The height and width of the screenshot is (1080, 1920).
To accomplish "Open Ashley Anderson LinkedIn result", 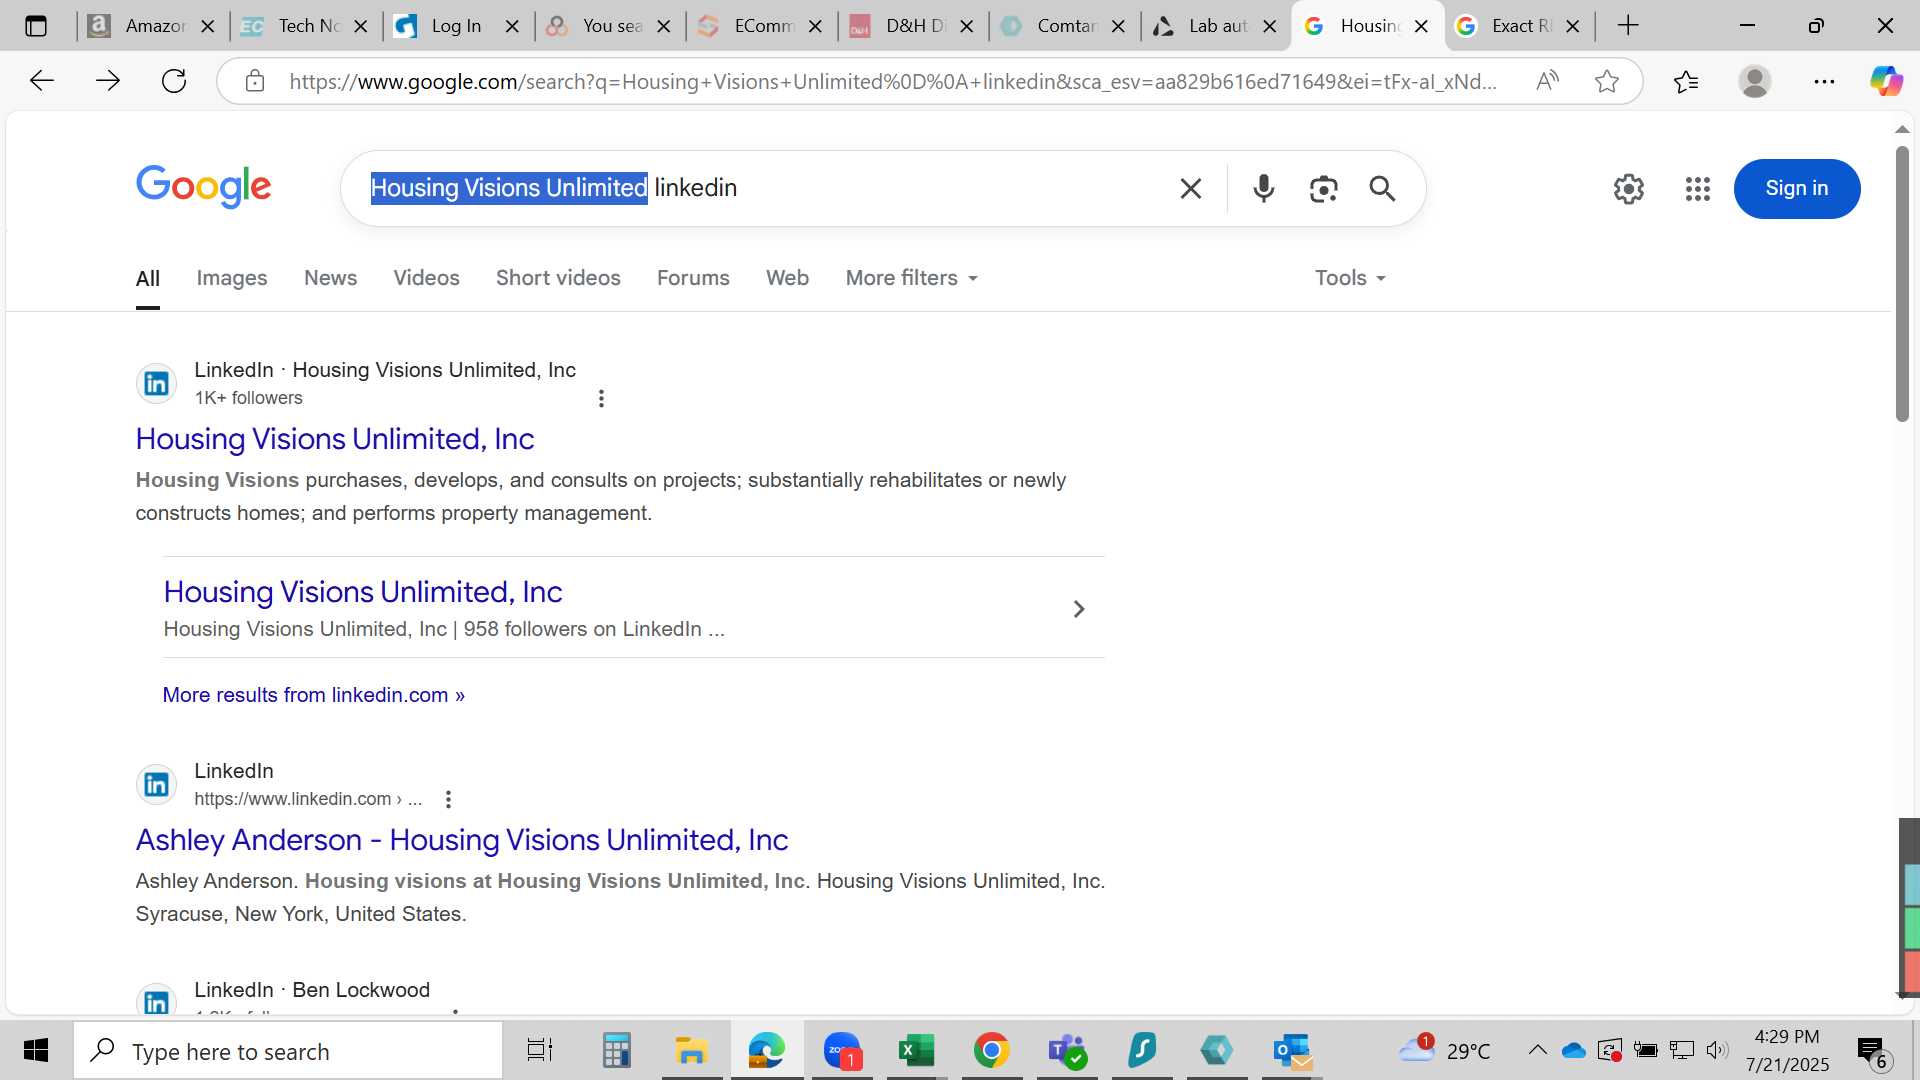I will tap(462, 840).
